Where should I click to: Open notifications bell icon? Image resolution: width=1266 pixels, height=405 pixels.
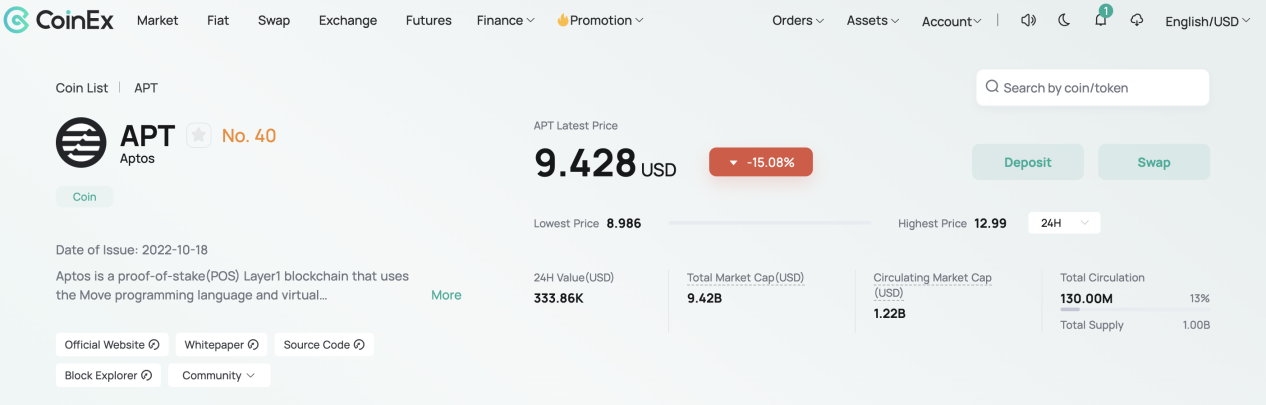1100,19
